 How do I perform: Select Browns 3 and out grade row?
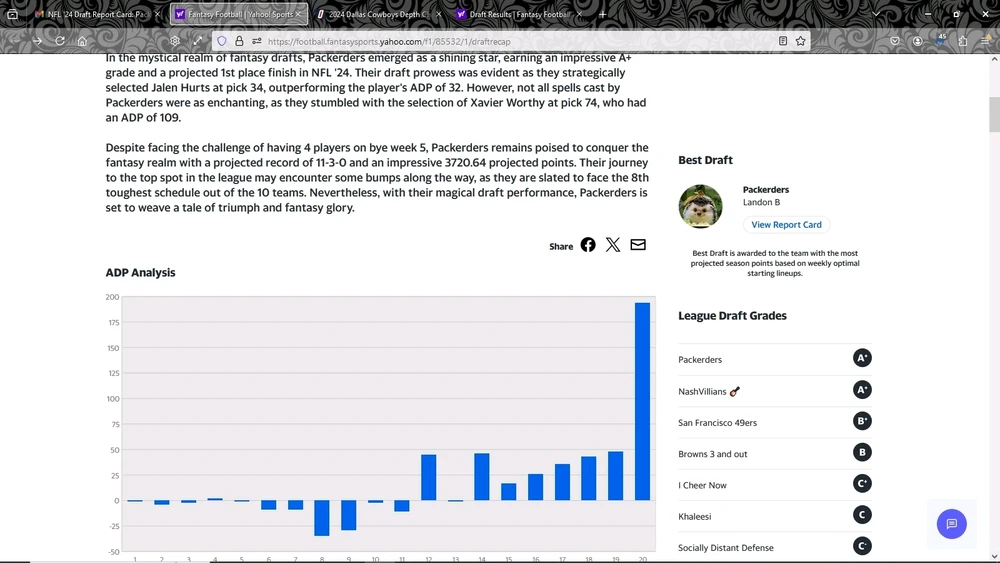coord(775,453)
